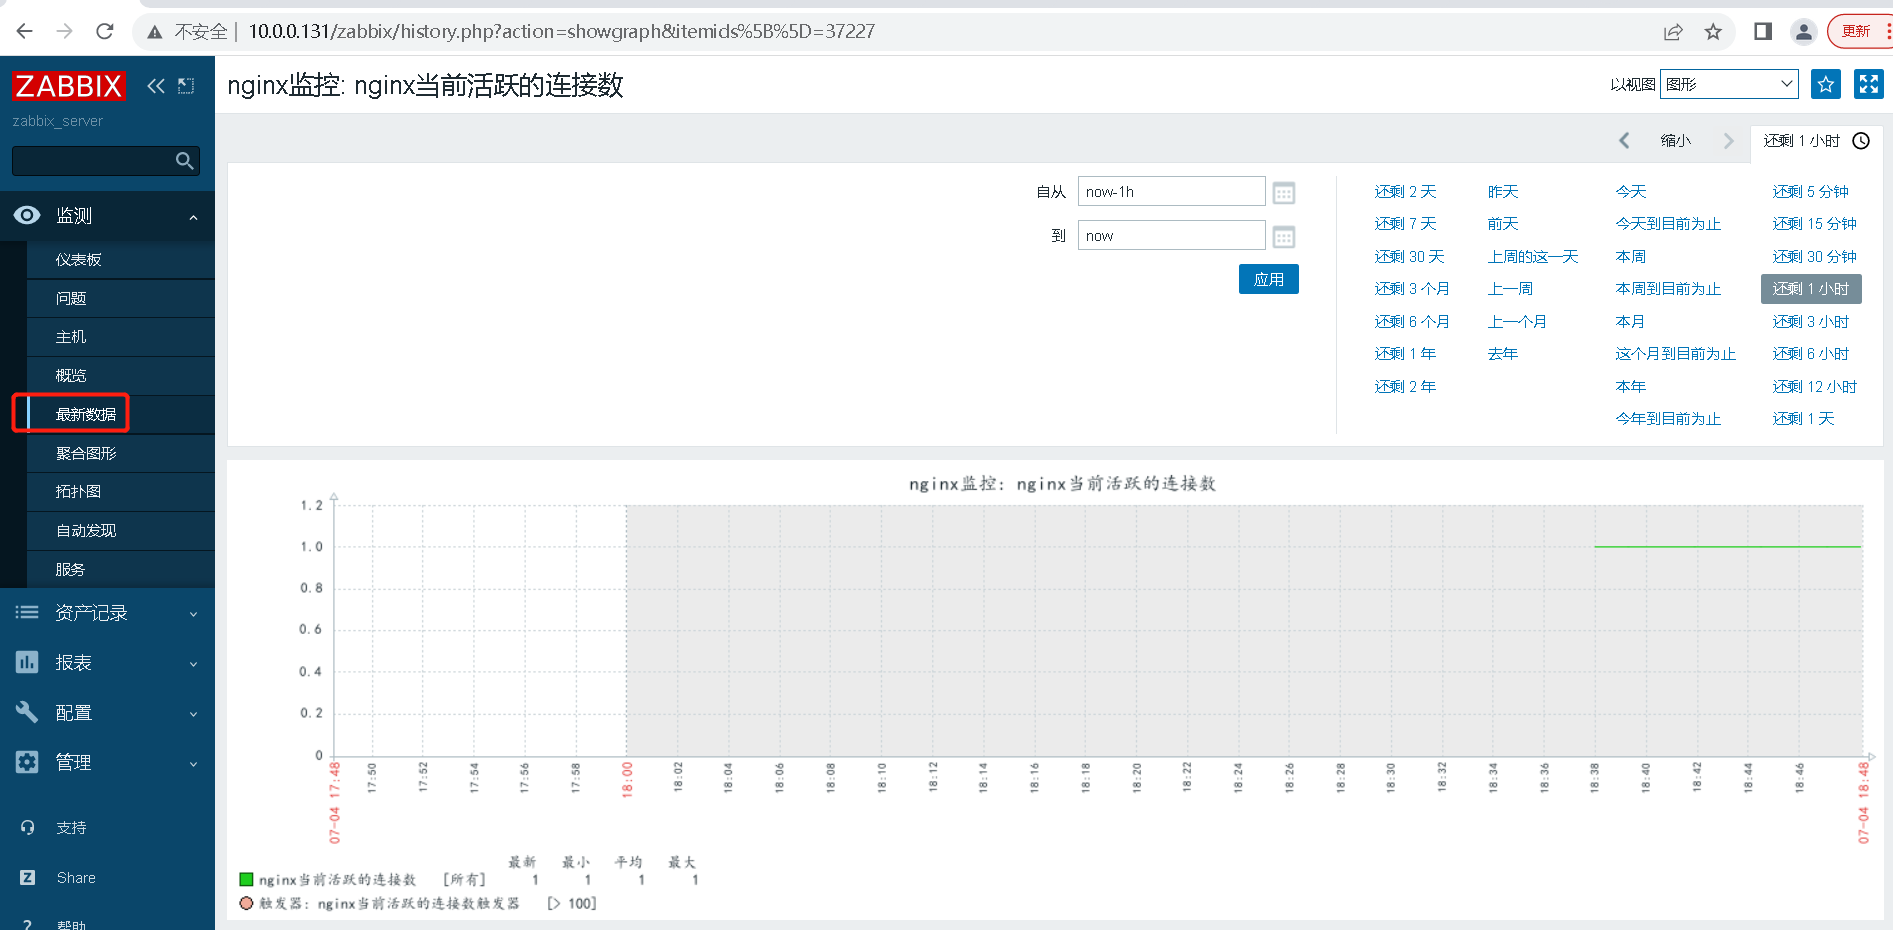Click the wrench icon beside 配置
Image resolution: width=1893 pixels, height=930 pixels.
27,712
